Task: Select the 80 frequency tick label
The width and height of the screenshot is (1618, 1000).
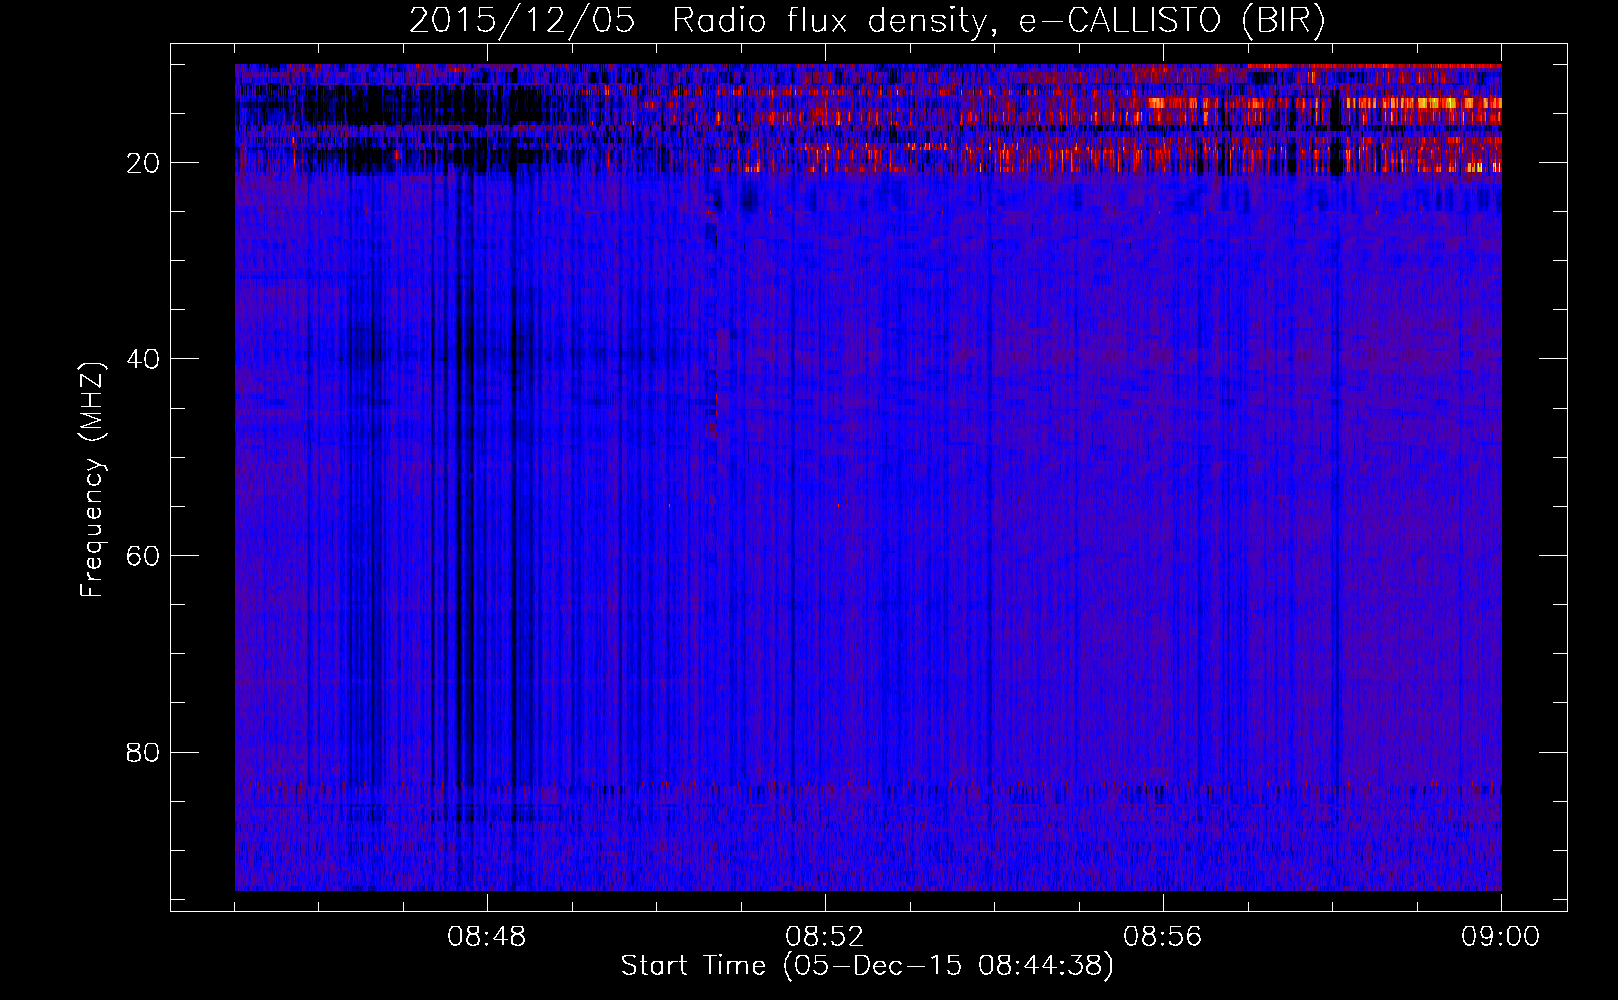Action: click(144, 752)
